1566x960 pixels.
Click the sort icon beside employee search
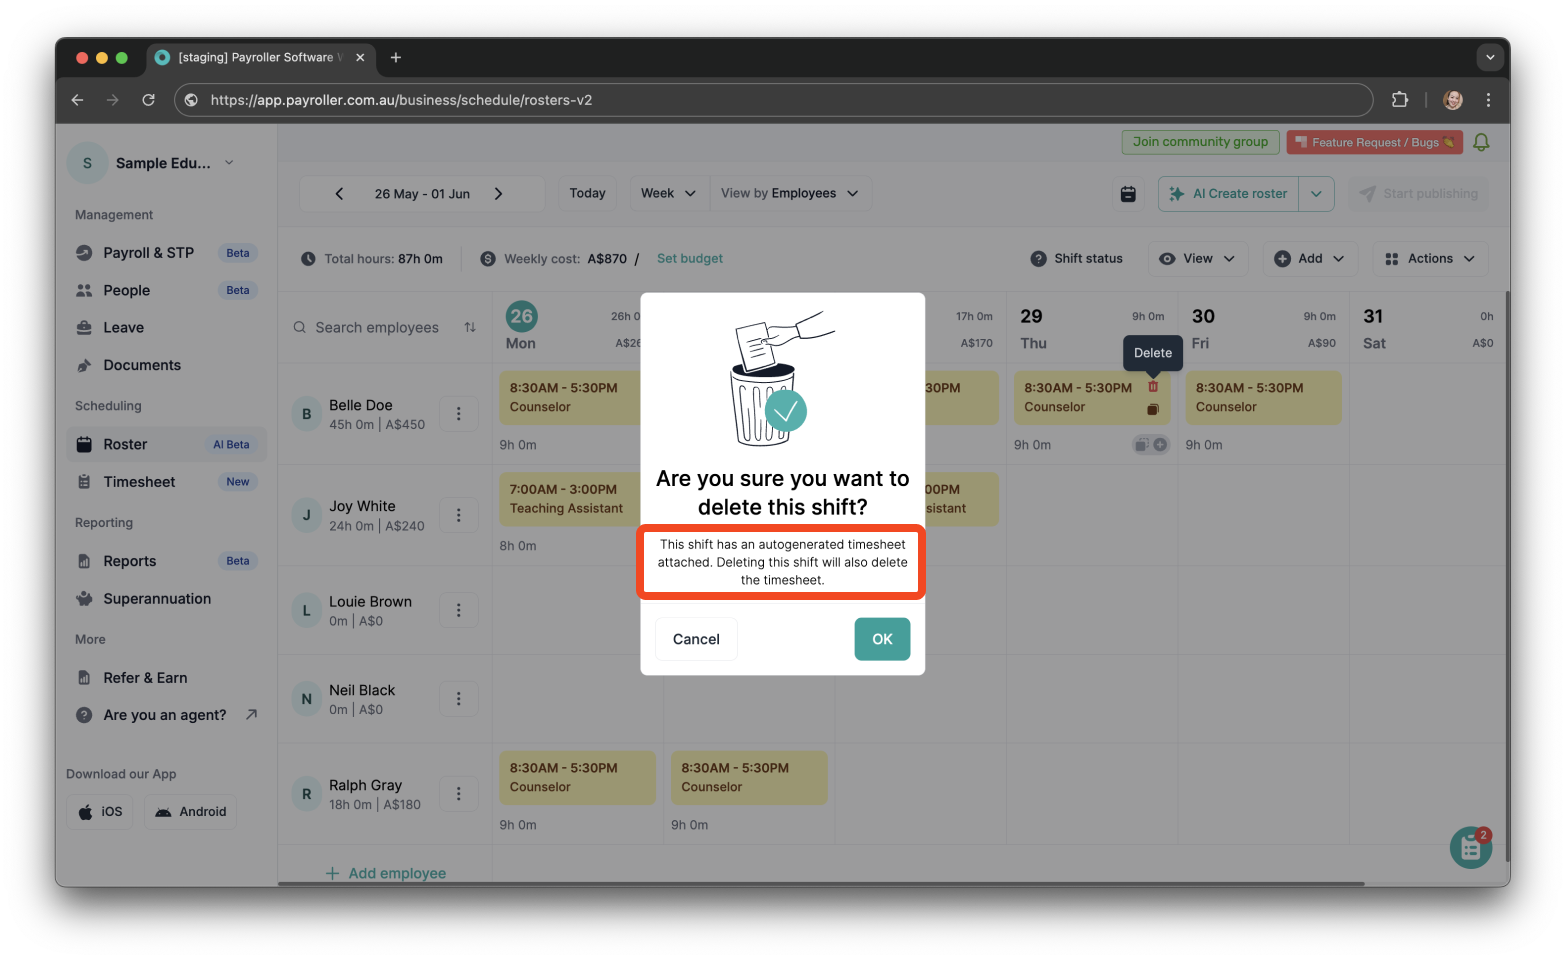point(469,327)
